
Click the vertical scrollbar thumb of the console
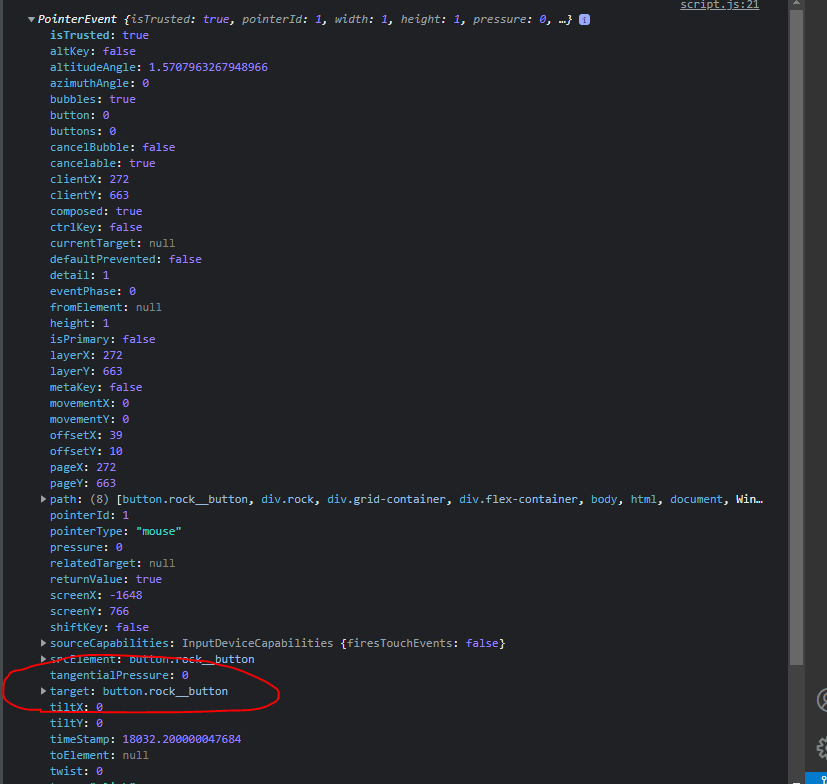coord(796,338)
